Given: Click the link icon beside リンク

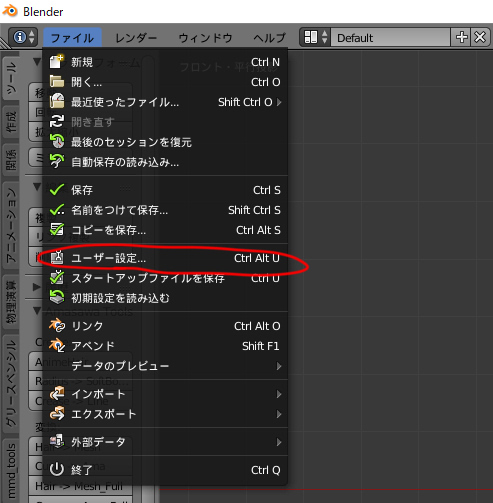Looking at the screenshot, I should (57, 326).
